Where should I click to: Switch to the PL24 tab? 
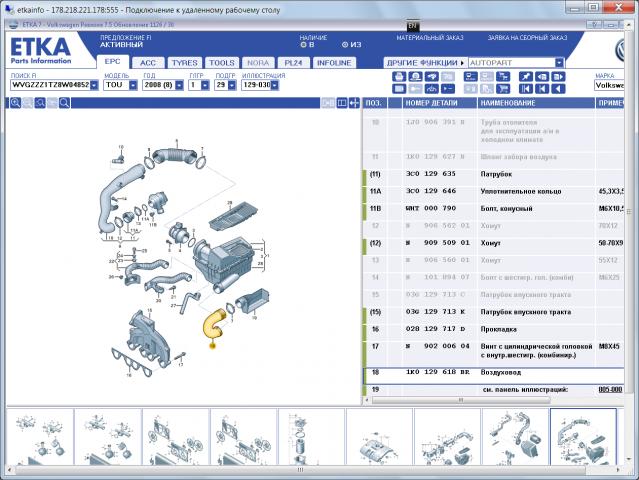pos(293,63)
